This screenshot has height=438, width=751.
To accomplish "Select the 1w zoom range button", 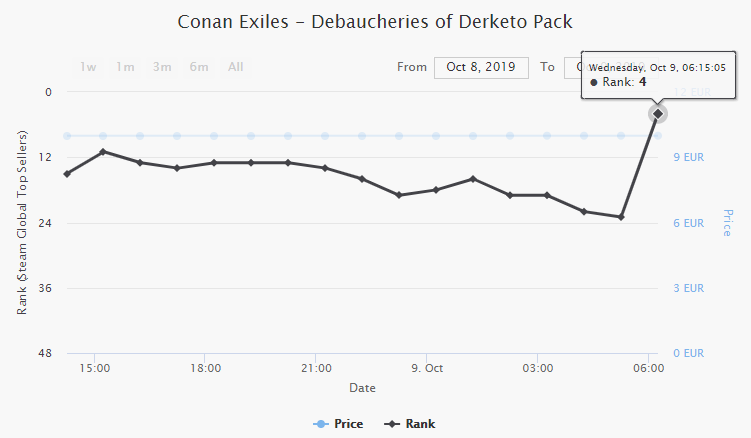I will (89, 67).
